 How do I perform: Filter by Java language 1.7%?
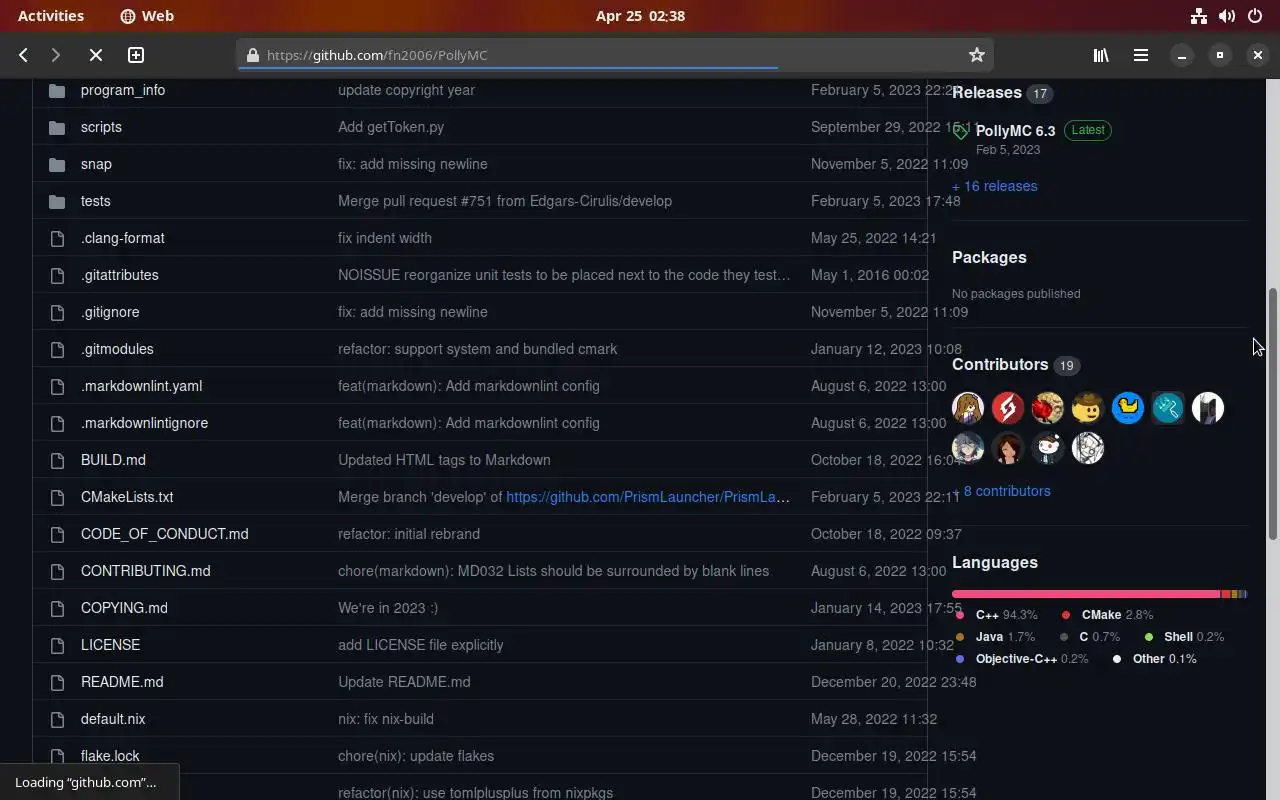pyautogui.click(x=996, y=637)
